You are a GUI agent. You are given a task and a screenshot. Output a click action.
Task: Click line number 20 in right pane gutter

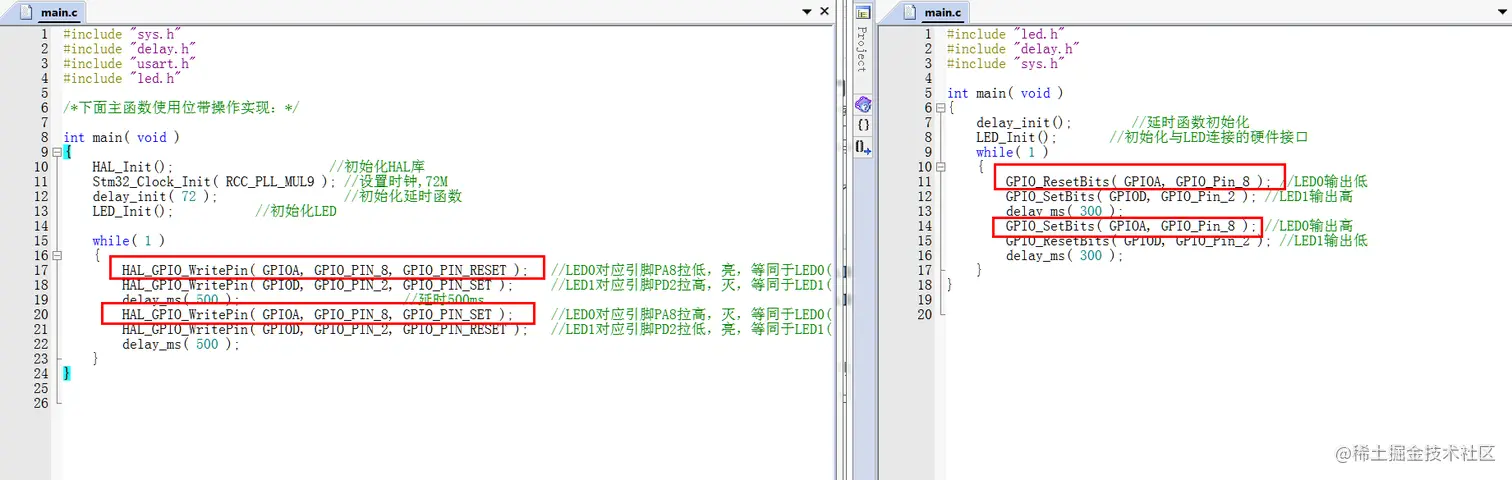[x=924, y=314]
